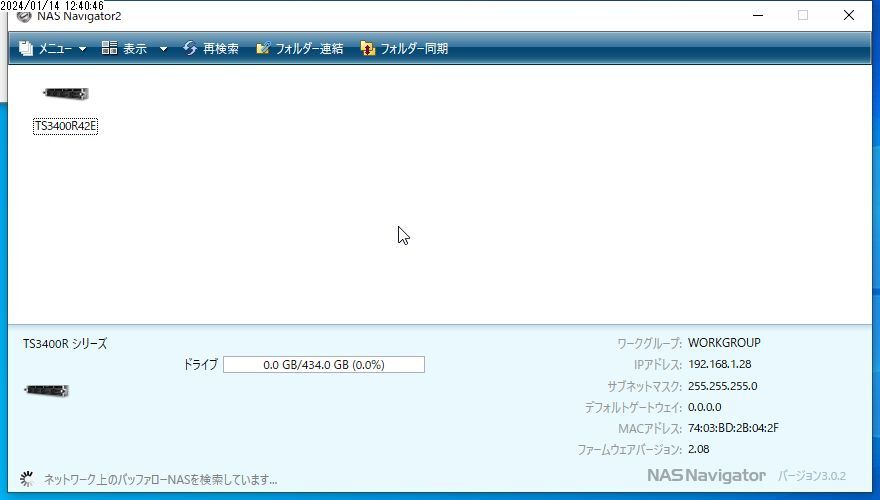This screenshot has width=880, height=500.
Task: Click the TS3400R シリーズ heading
Action: [65, 344]
